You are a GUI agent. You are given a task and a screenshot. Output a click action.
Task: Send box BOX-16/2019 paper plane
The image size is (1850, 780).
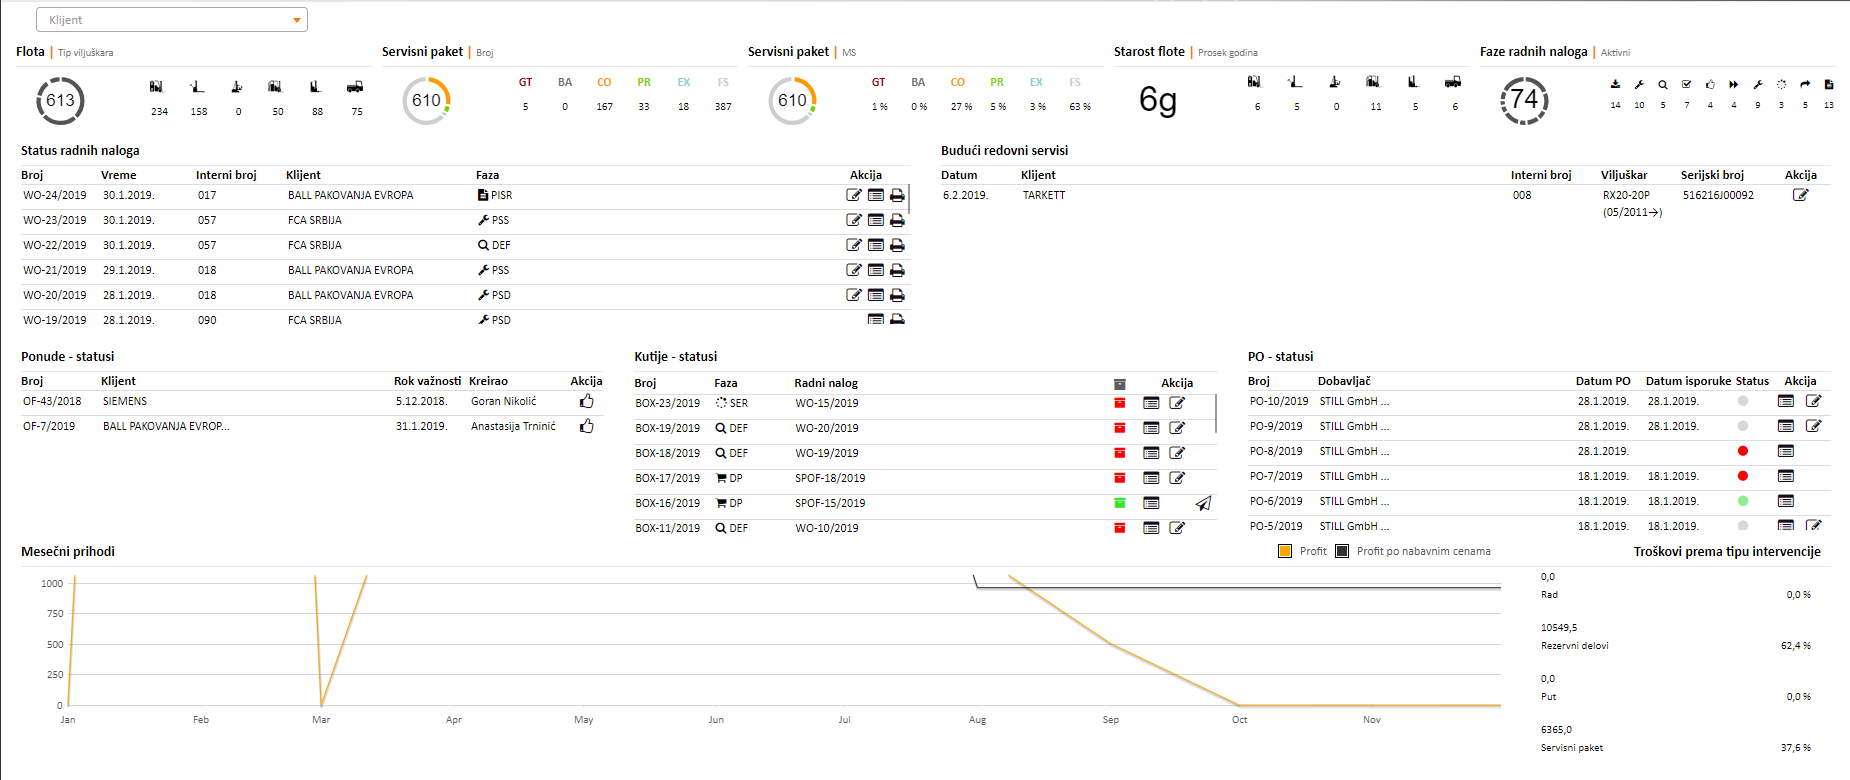pyautogui.click(x=1203, y=503)
